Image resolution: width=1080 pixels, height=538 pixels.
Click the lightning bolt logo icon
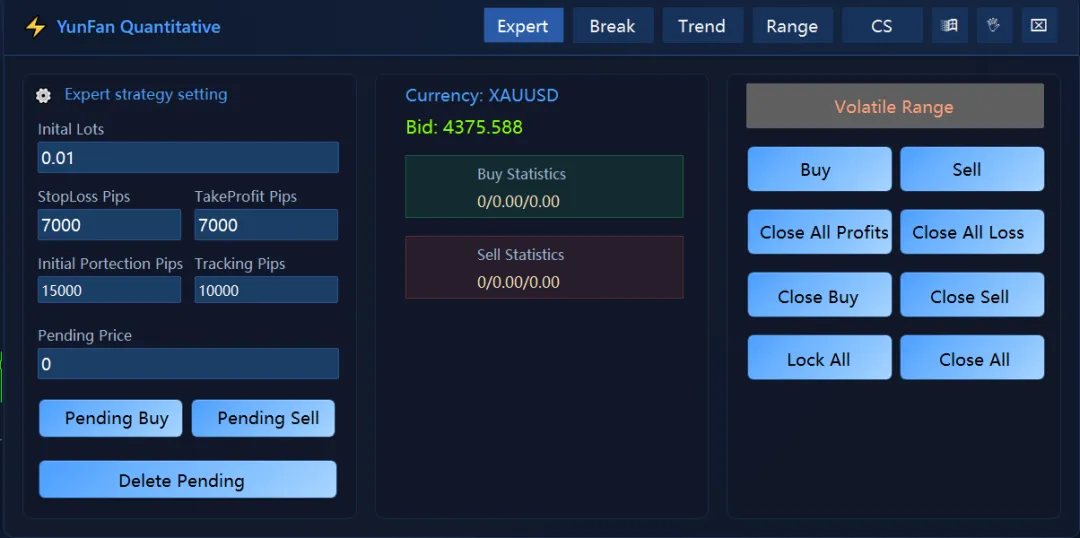click(34, 27)
